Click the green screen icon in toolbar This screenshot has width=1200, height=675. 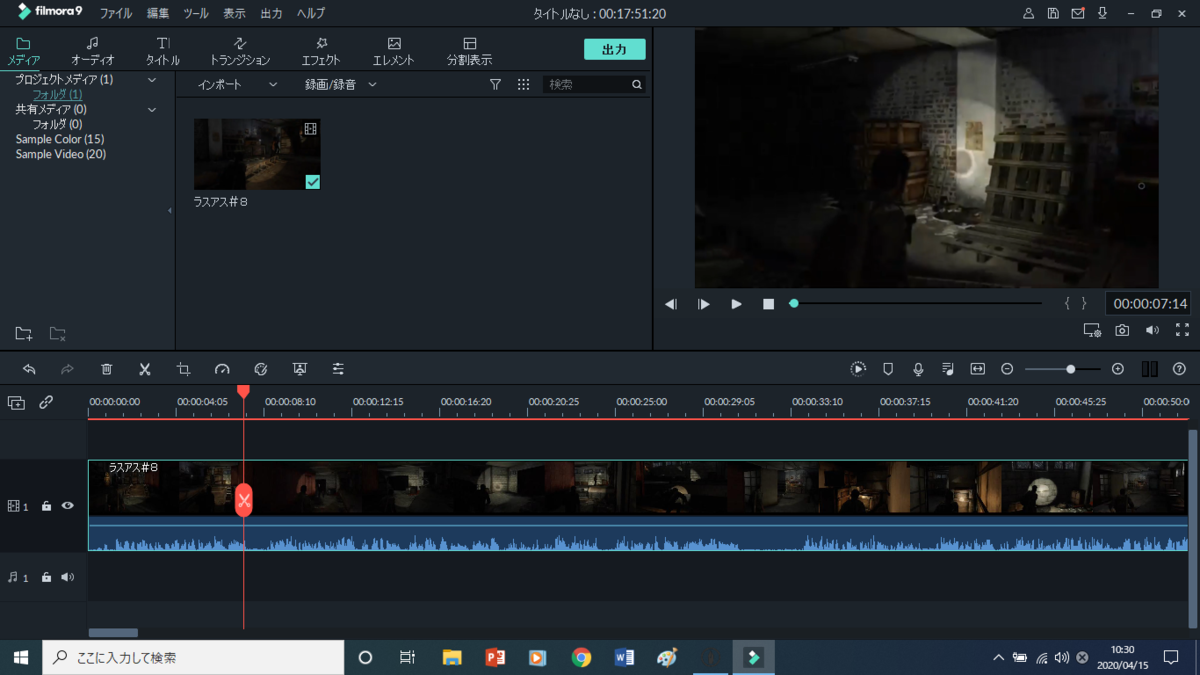(x=299, y=369)
